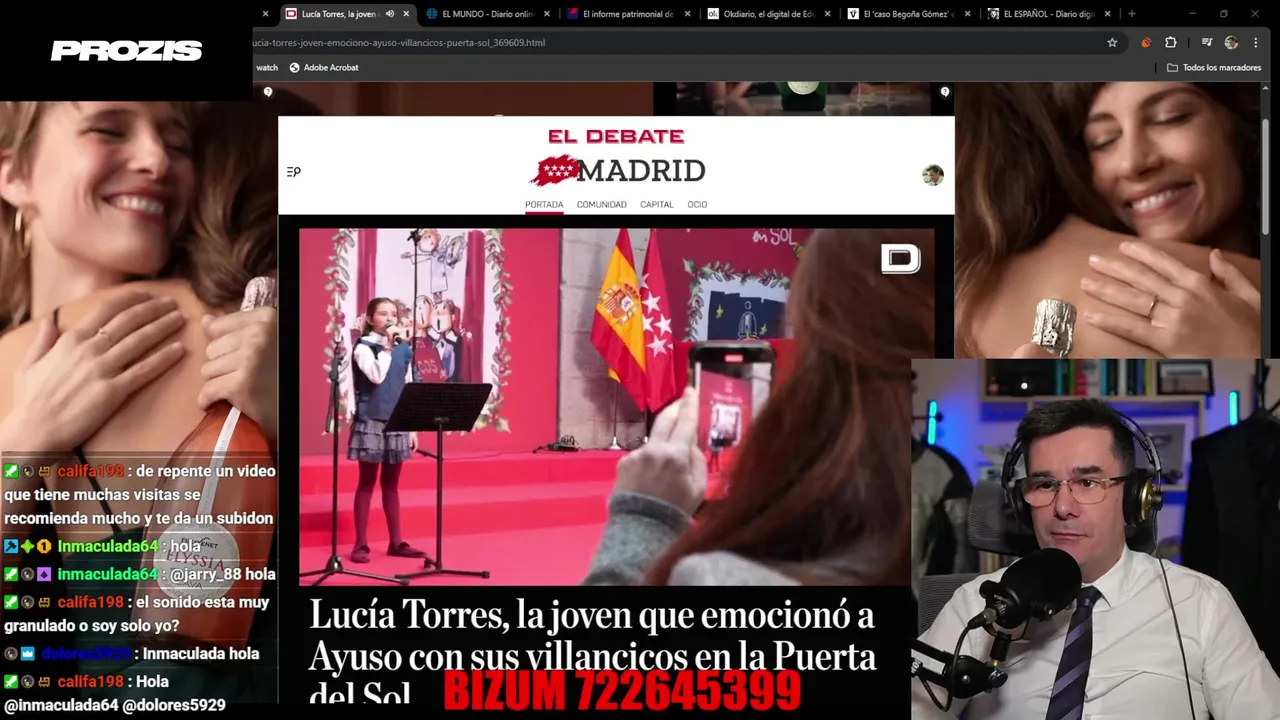The image size is (1280, 720).
Task: Mute audio icon on Lucía Torres tab
Action: tap(389, 14)
